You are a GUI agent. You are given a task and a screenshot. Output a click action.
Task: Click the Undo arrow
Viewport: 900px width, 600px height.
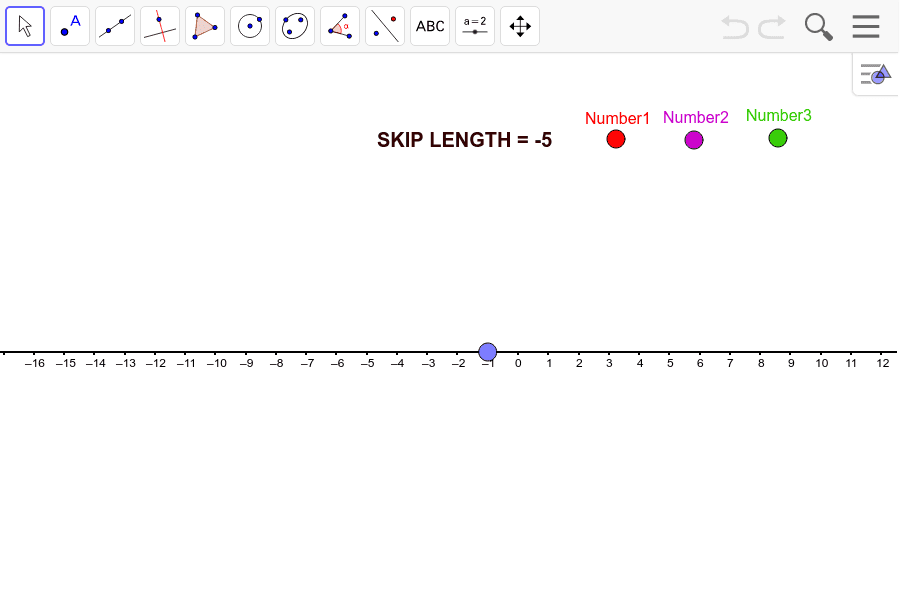(x=735, y=27)
